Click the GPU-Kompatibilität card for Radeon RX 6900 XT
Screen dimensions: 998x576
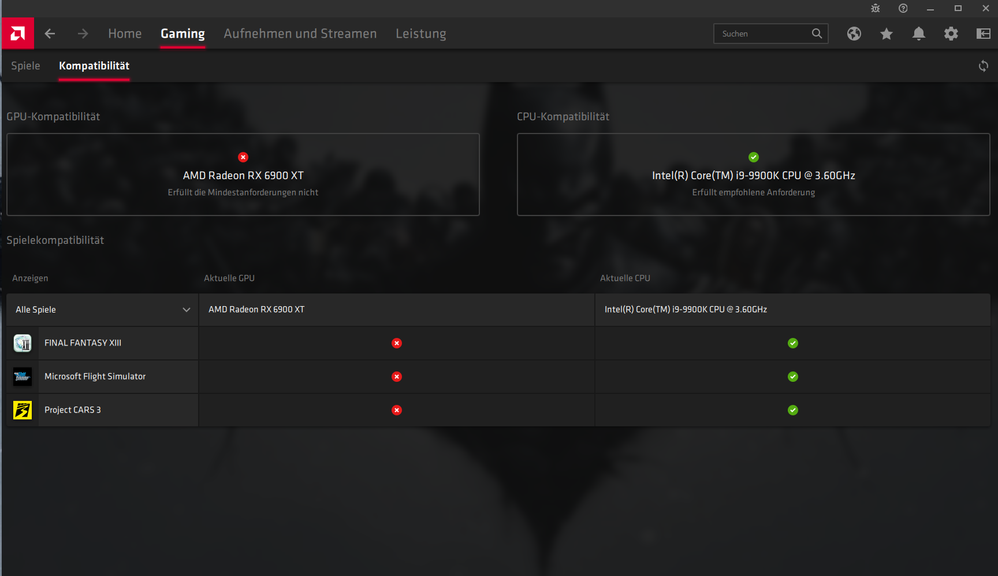[x=243, y=174]
